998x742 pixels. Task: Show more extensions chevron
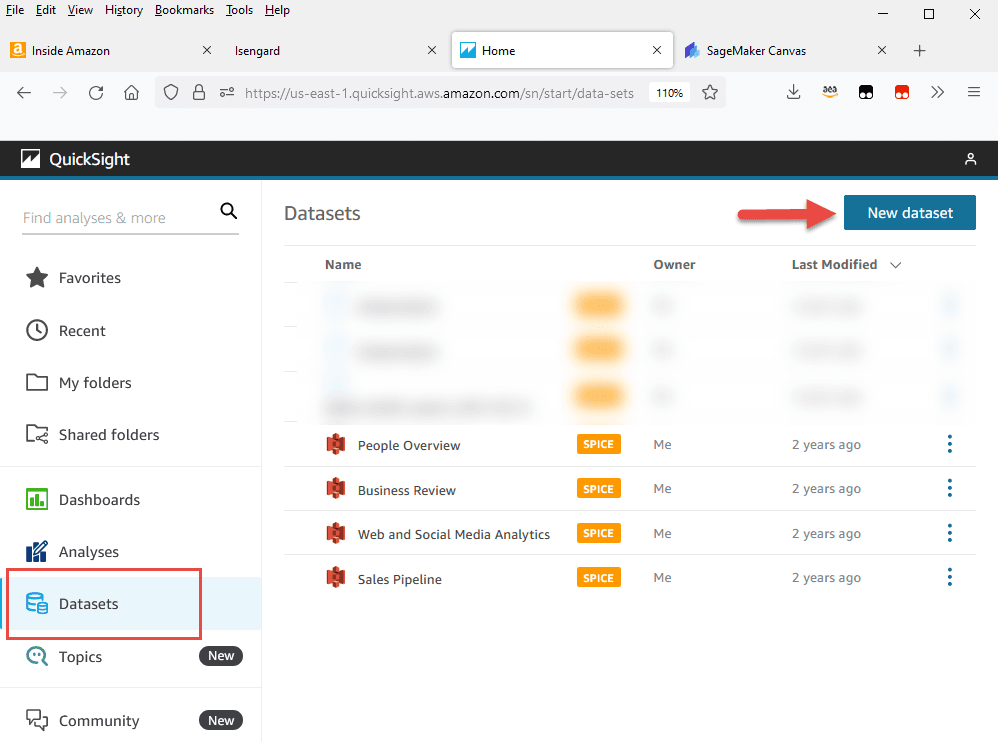[x=938, y=93]
